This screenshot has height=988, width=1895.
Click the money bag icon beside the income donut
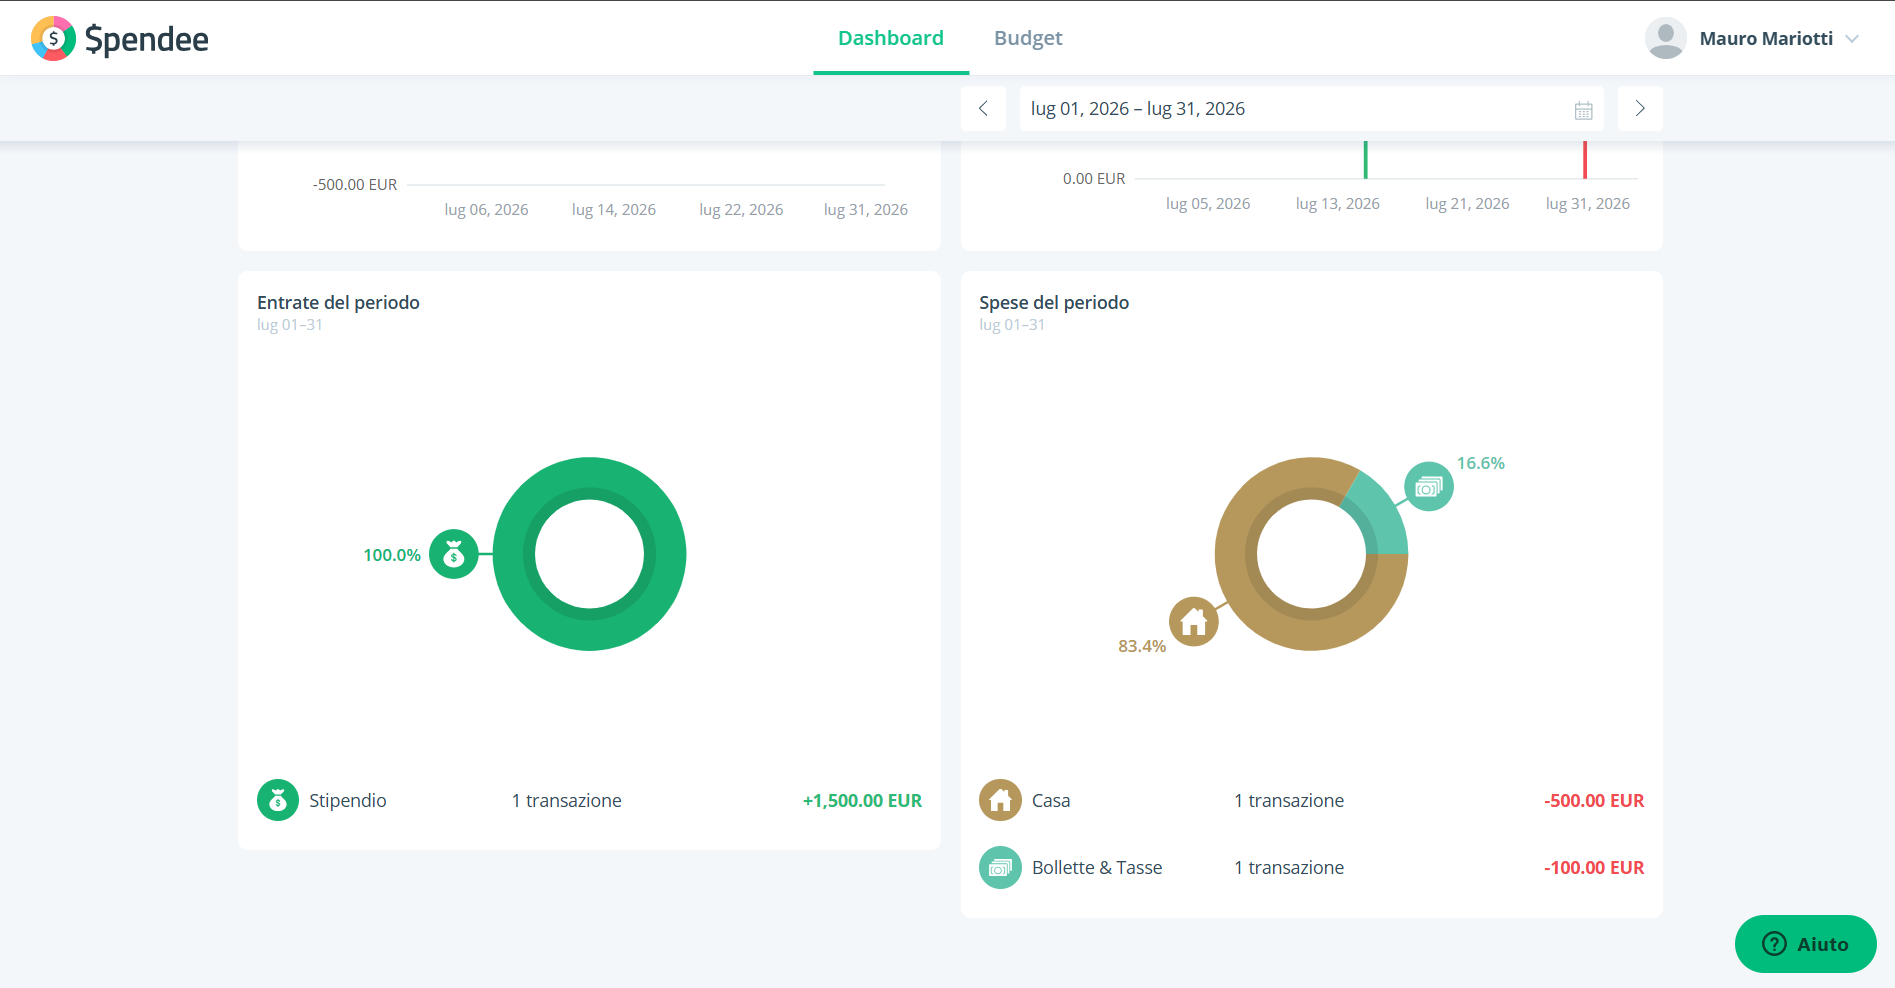click(x=454, y=554)
